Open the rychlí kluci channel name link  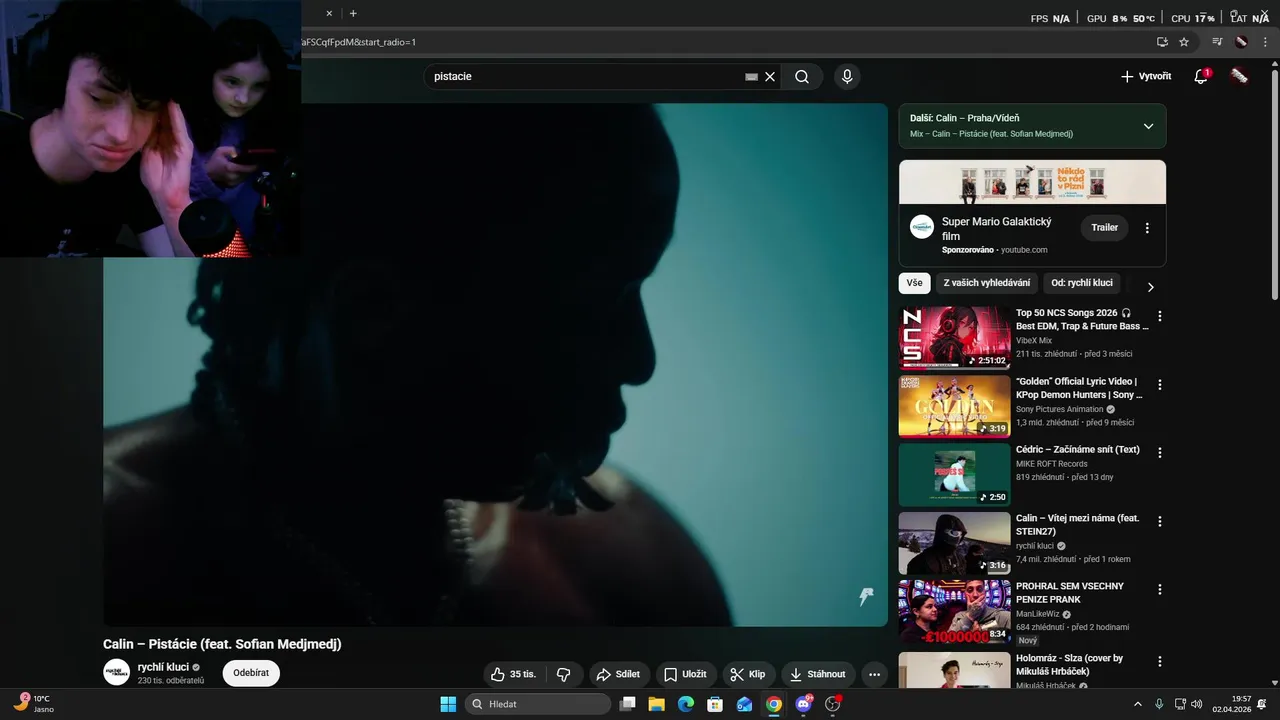point(163,667)
